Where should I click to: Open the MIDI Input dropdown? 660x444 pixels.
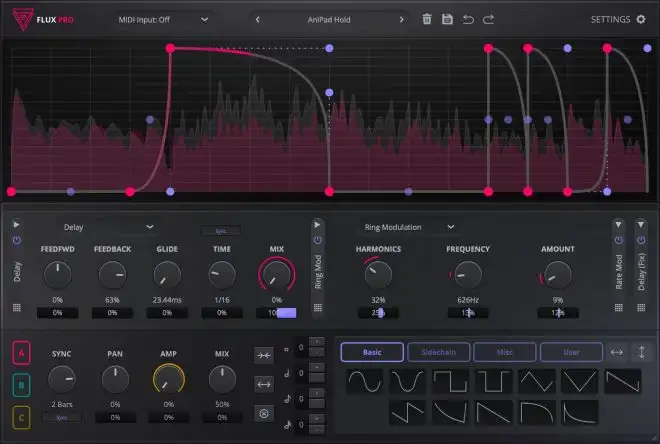click(163, 20)
